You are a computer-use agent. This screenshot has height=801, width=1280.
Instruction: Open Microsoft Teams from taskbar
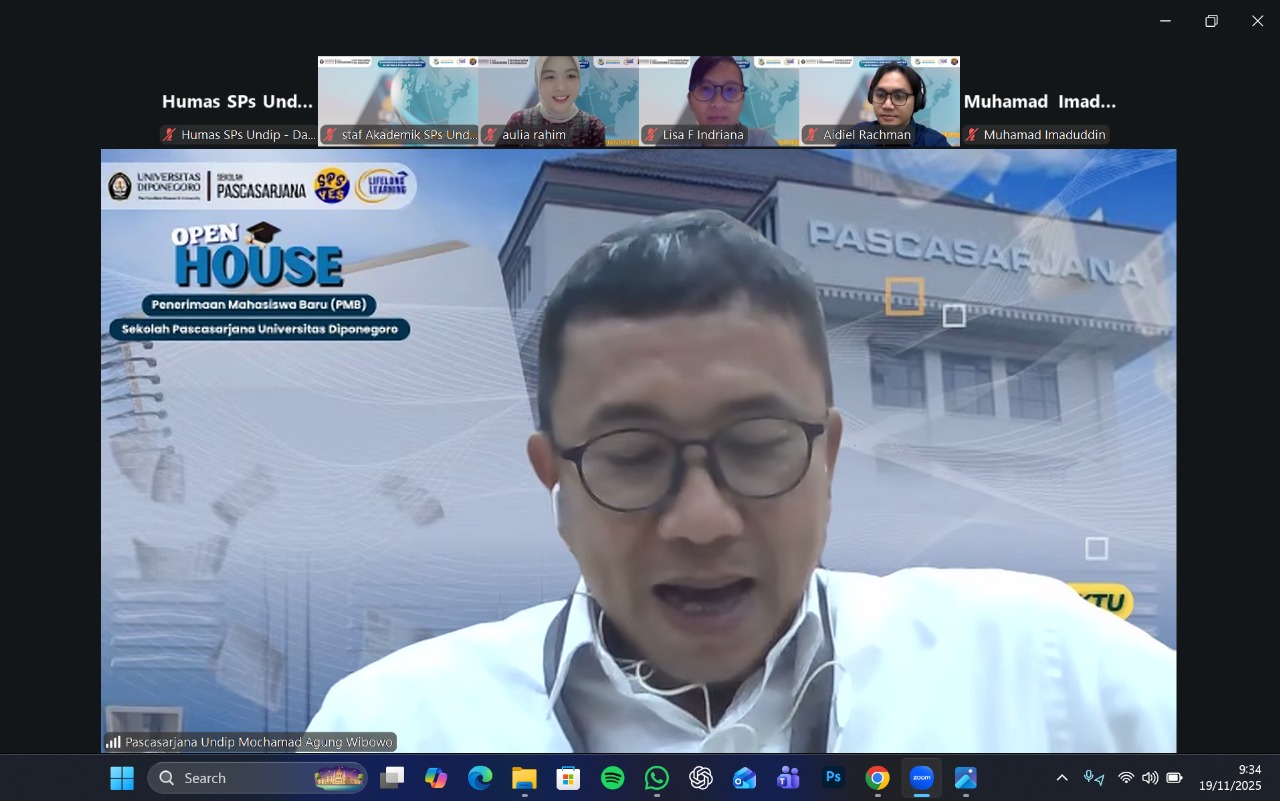pos(789,778)
